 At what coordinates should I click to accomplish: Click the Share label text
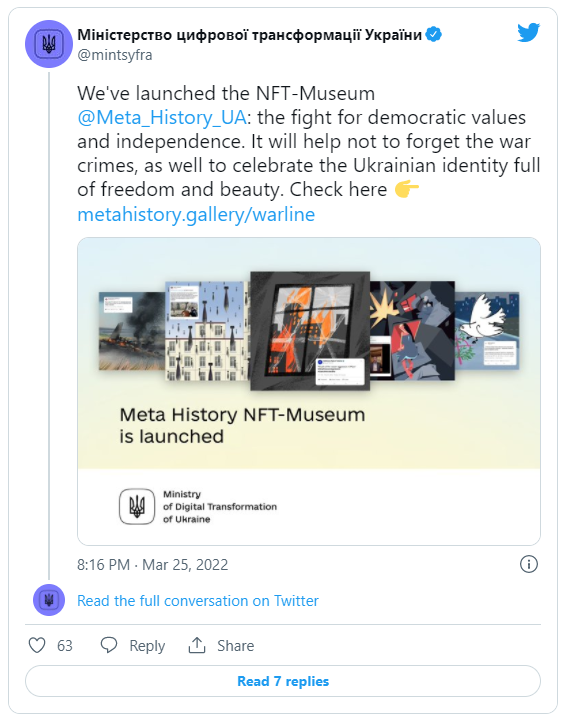[x=236, y=646]
